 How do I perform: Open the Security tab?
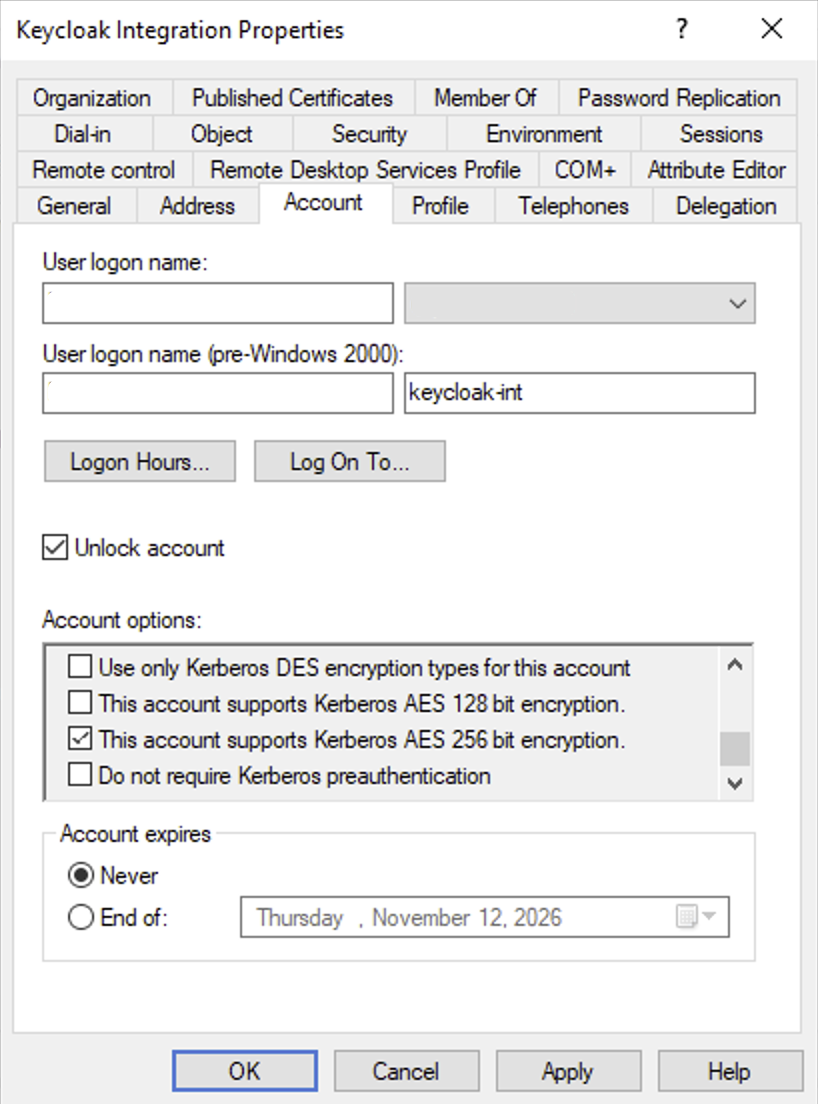tap(369, 134)
